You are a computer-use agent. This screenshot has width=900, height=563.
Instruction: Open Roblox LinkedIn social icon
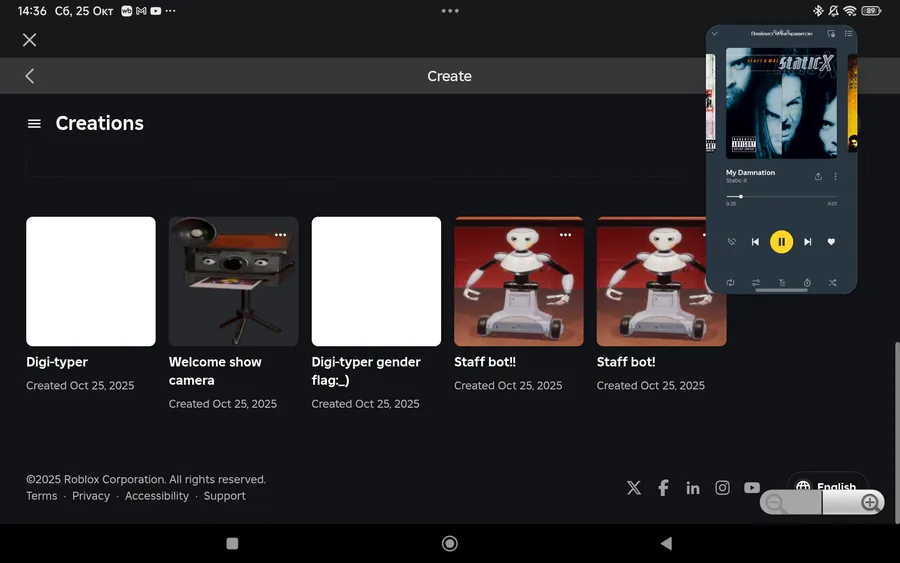(x=693, y=488)
